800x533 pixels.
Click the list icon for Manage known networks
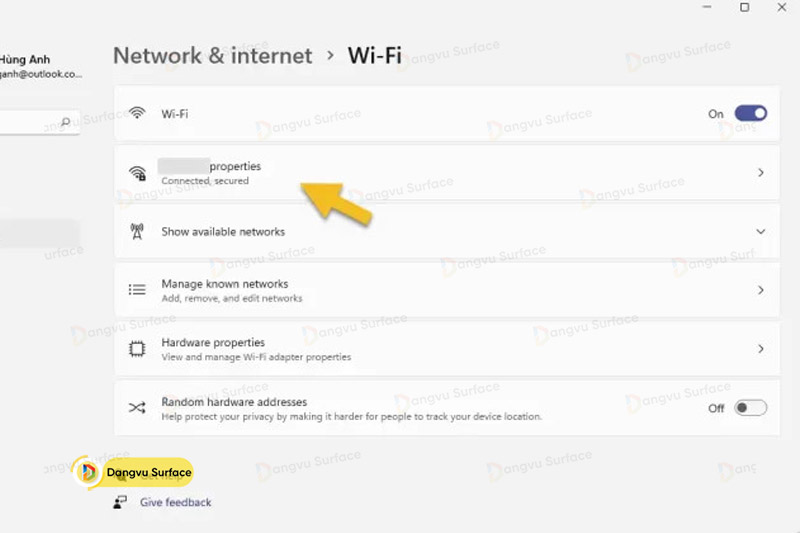[137, 290]
